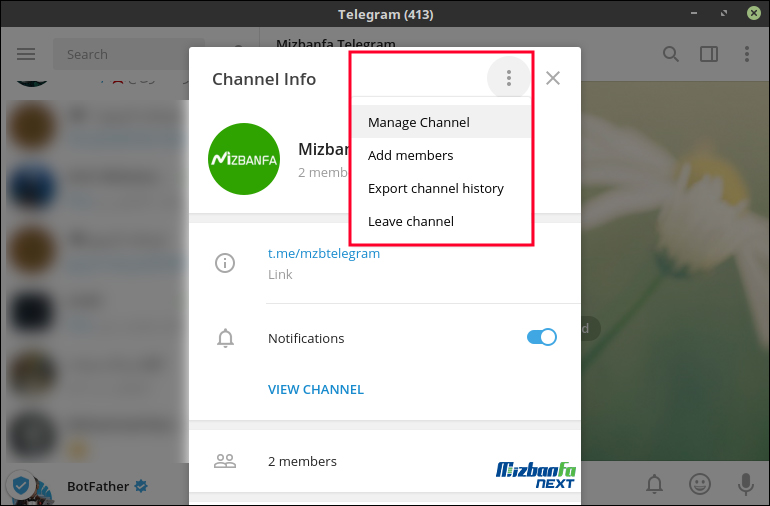The height and width of the screenshot is (506, 770).
Task: Open the hamburger main menu in Telegram
Action: pyautogui.click(x=26, y=54)
